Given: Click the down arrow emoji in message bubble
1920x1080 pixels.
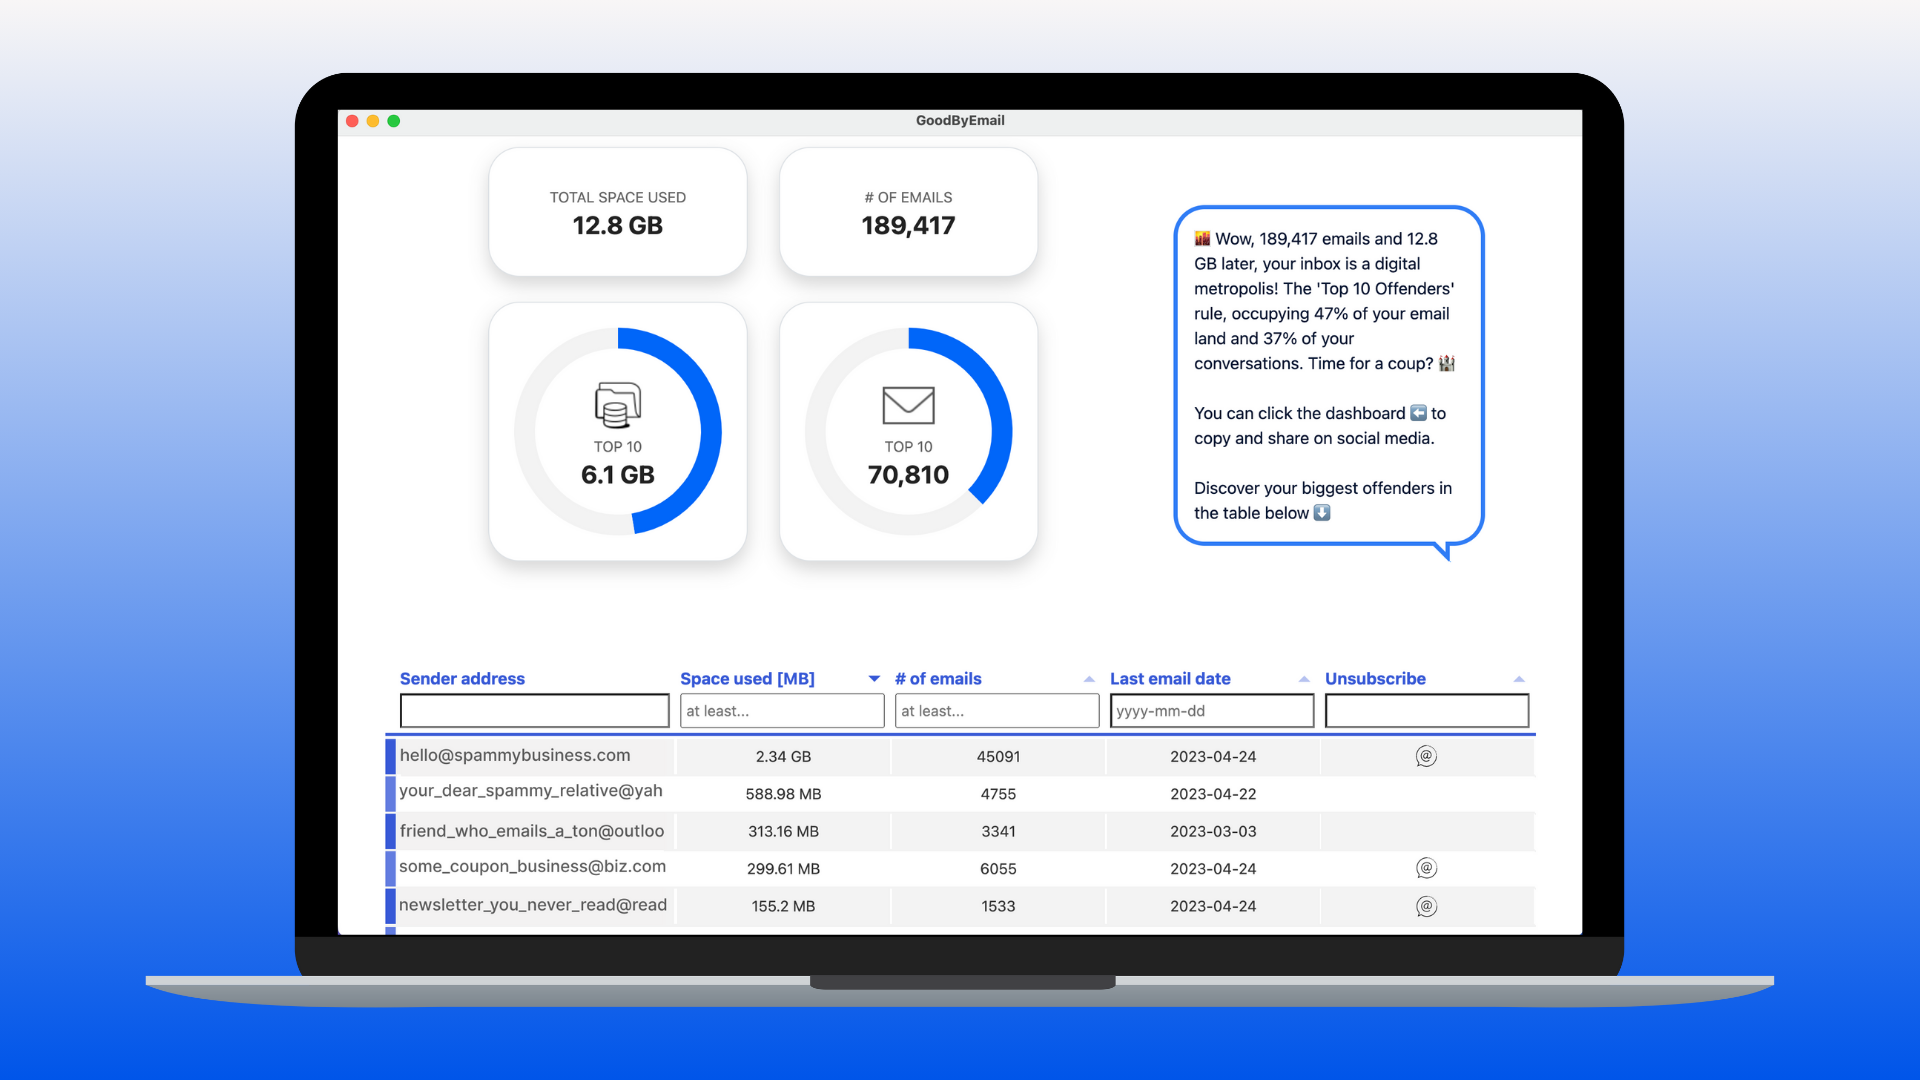Looking at the screenshot, I should (x=1322, y=513).
